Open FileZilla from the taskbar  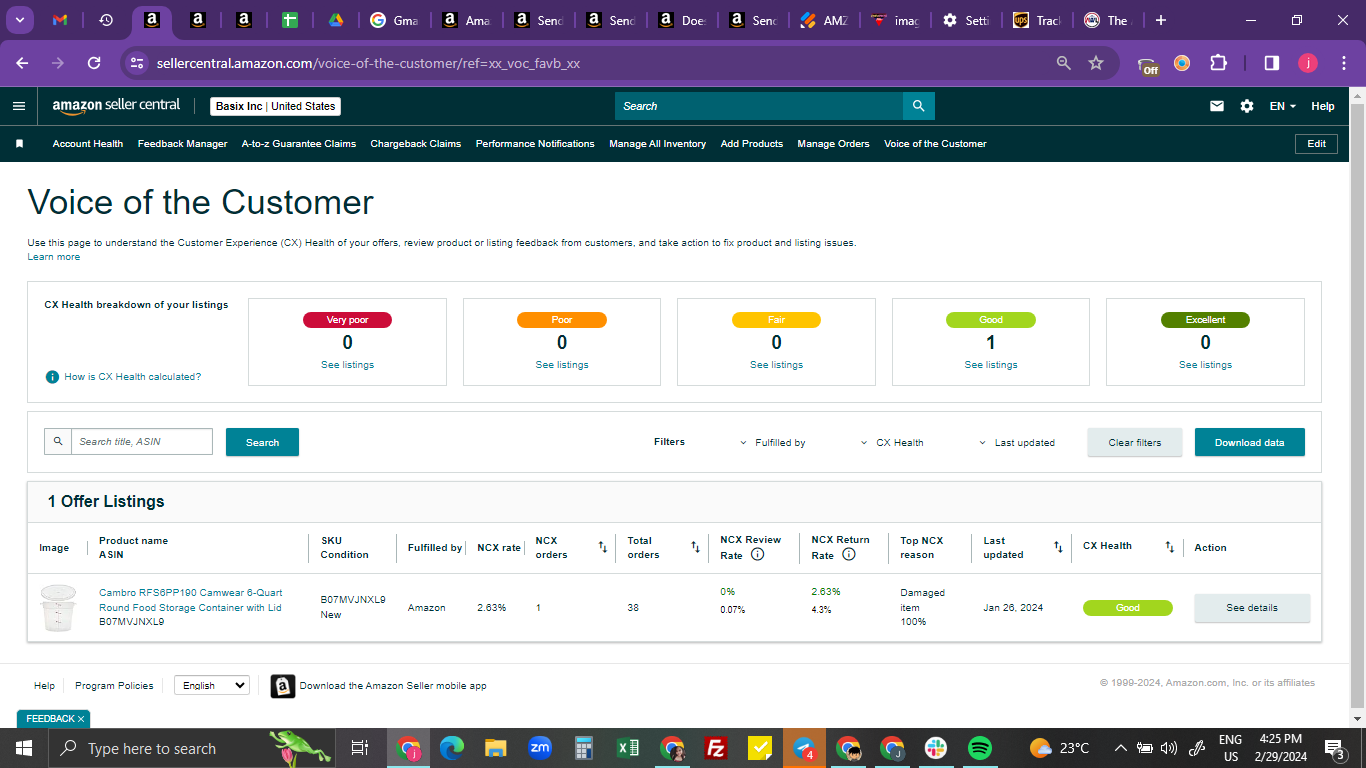[715, 748]
